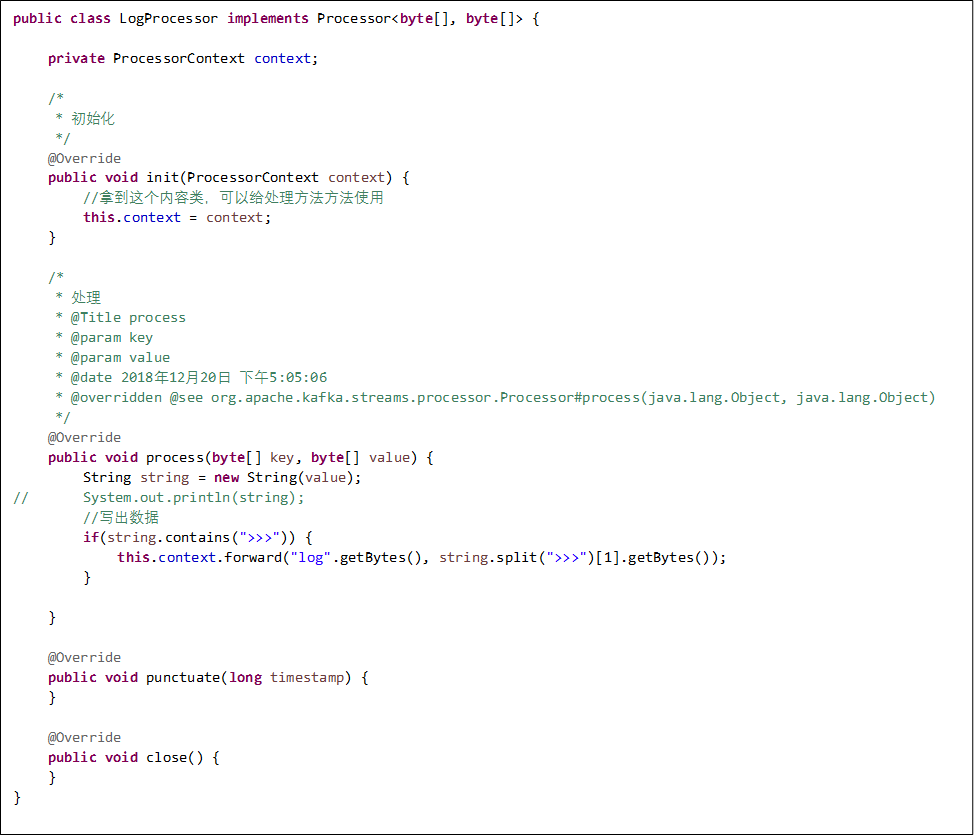This screenshot has height=838, width=975.
Task: Click the commented System.out.println(string) line
Action: click(x=193, y=497)
